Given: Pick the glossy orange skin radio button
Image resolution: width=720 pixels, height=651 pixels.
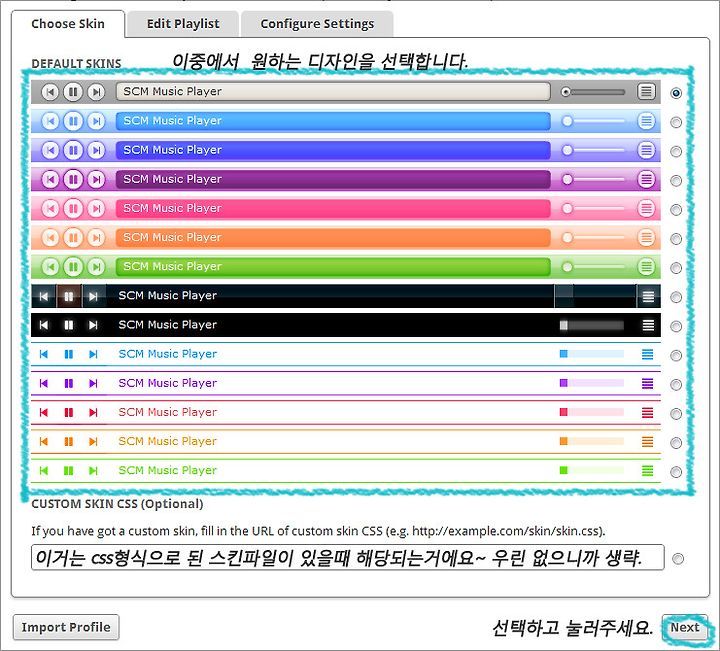Looking at the screenshot, I should [675, 239].
